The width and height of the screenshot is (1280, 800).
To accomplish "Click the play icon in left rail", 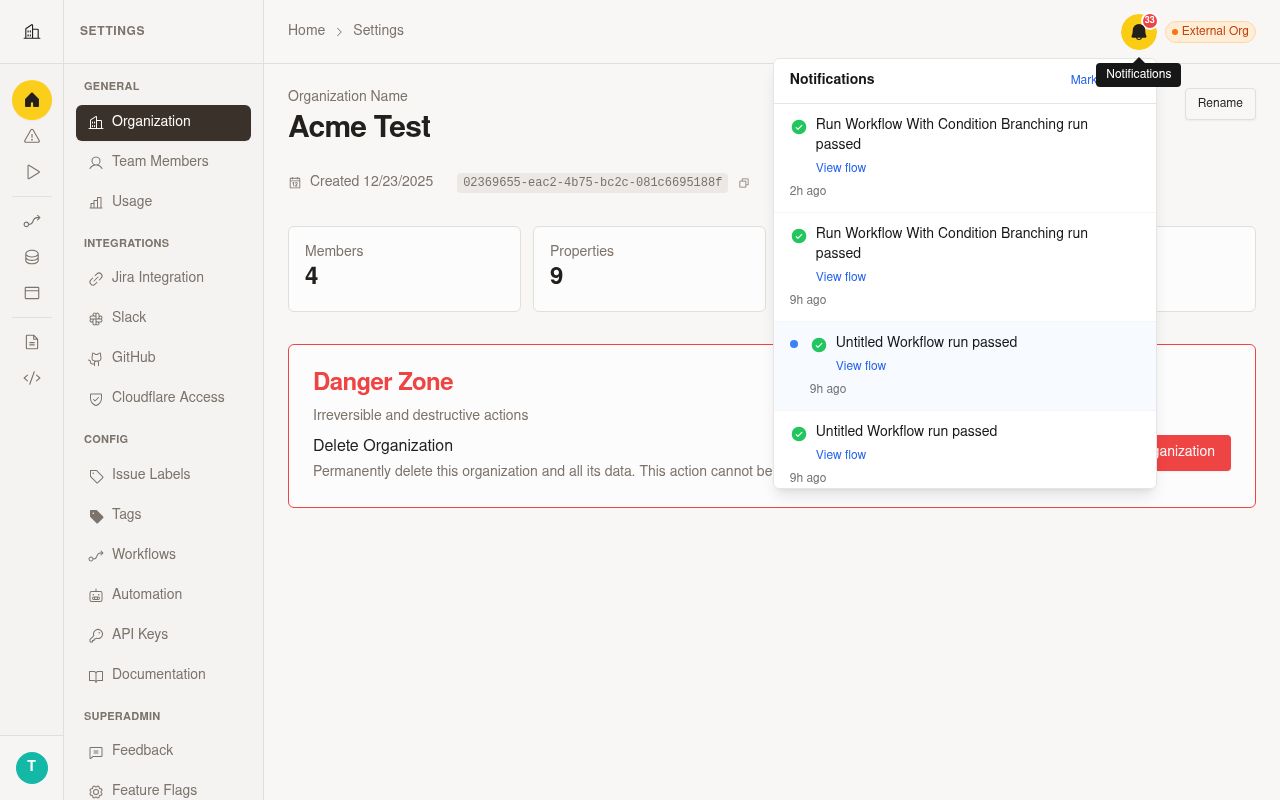I will click(x=32, y=172).
